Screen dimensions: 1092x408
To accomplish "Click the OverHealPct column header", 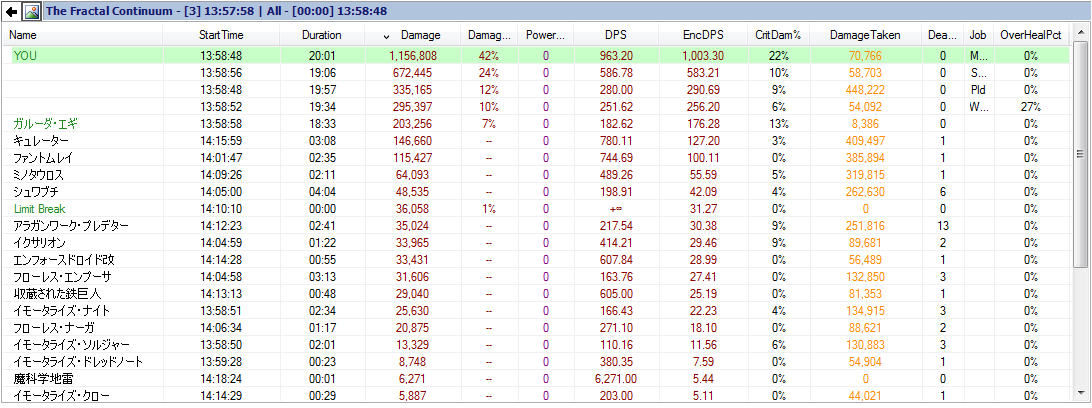I will click(1031, 35).
